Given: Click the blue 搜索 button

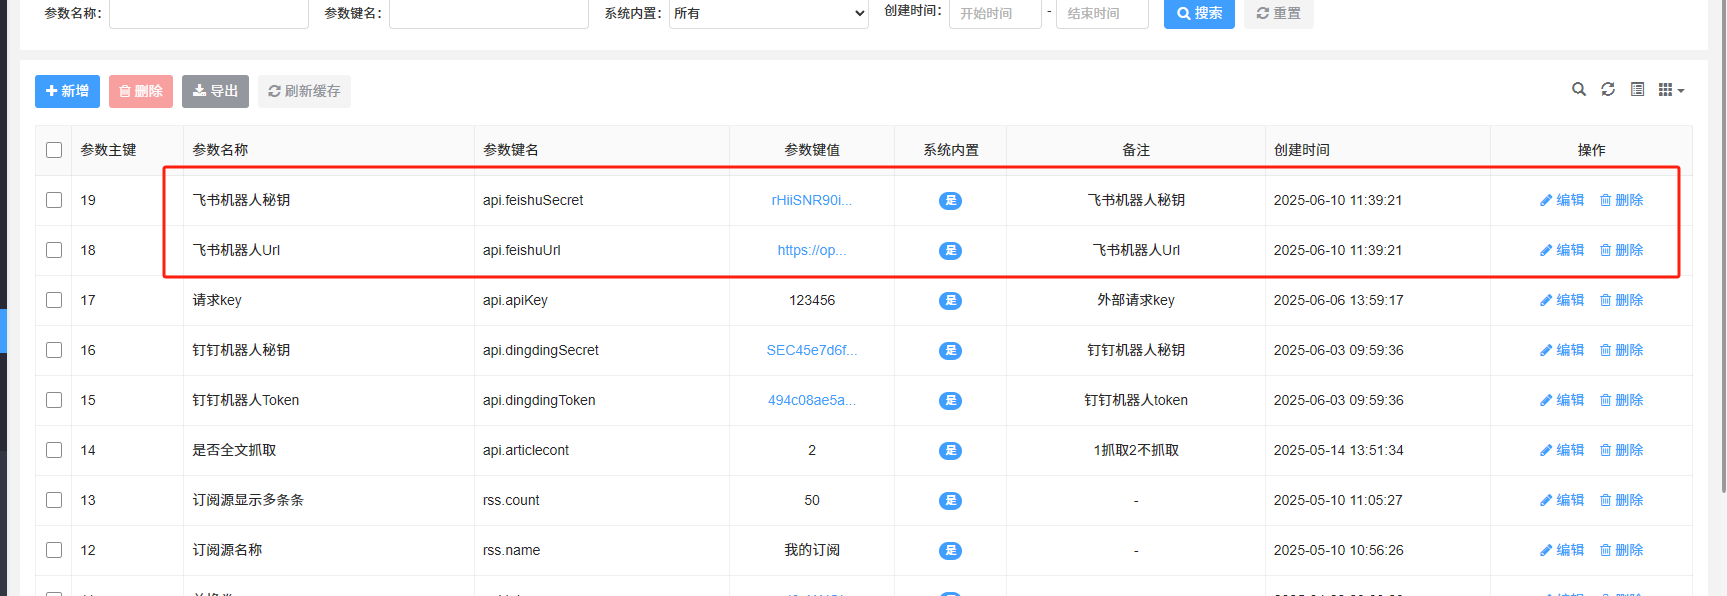Looking at the screenshot, I should pyautogui.click(x=1199, y=13).
